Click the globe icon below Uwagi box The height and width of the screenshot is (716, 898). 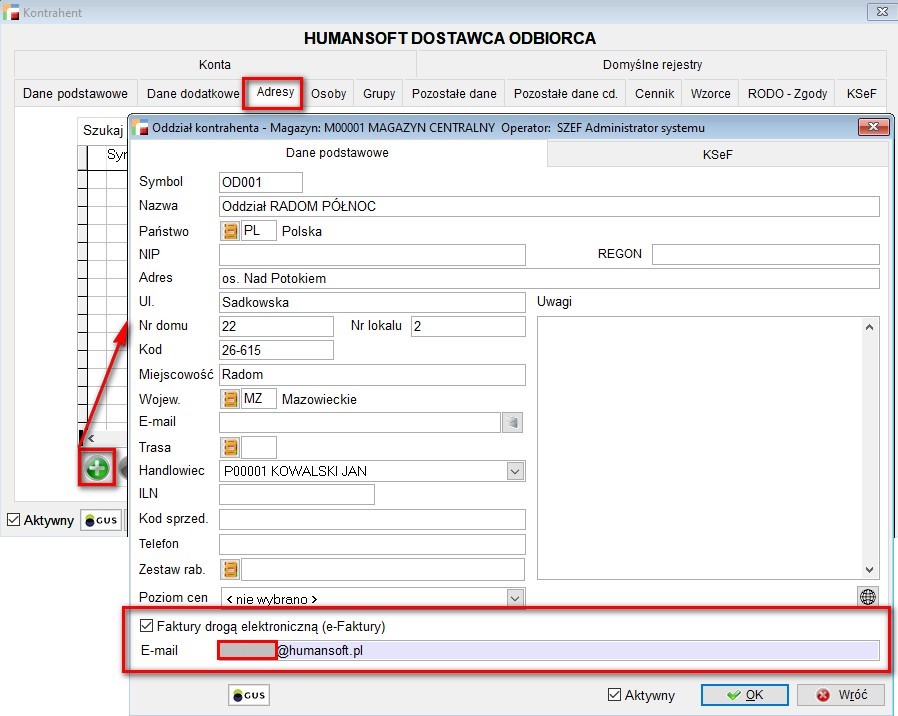tap(868, 596)
